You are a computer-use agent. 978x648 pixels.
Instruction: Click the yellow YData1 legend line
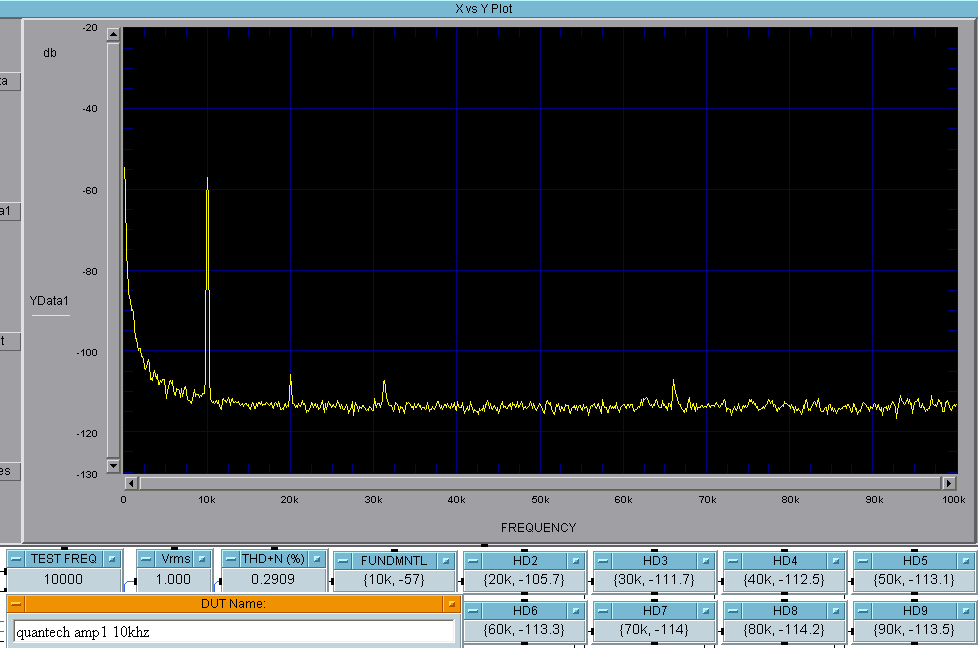click(51, 316)
